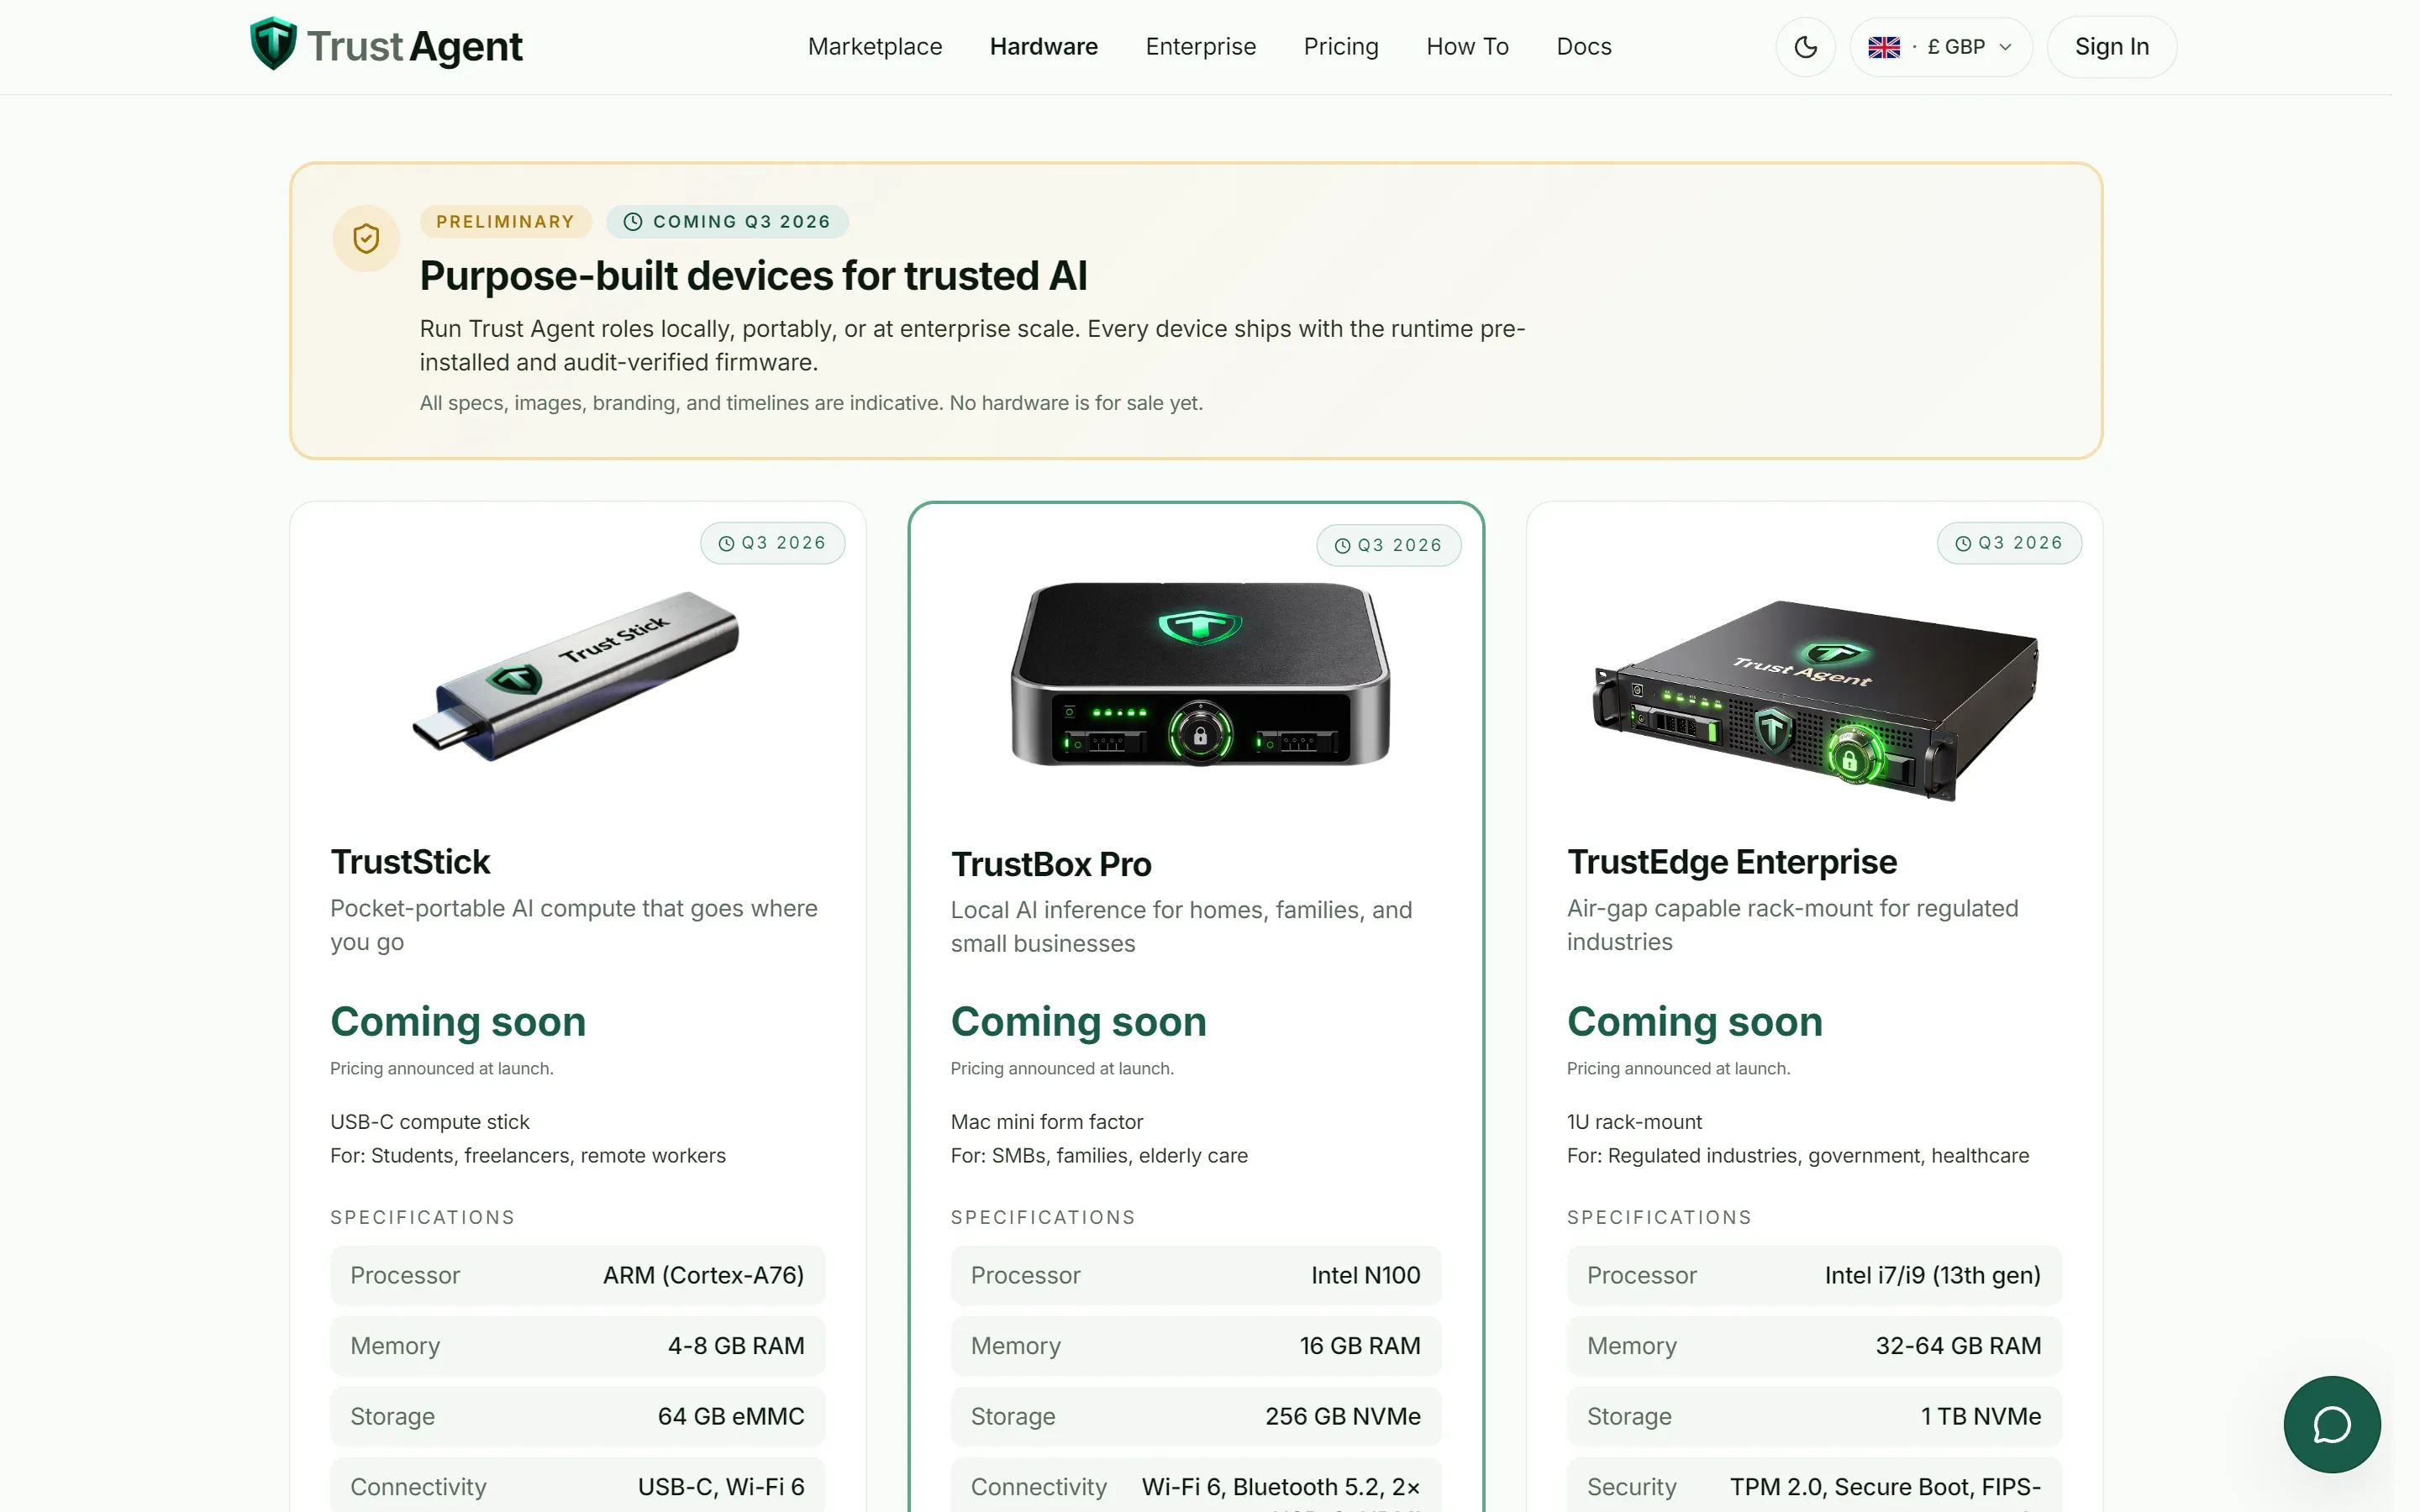Viewport: 2420px width, 1512px height.
Task: Click the chevron arrow in the GBP currency selector
Action: tap(2005, 47)
